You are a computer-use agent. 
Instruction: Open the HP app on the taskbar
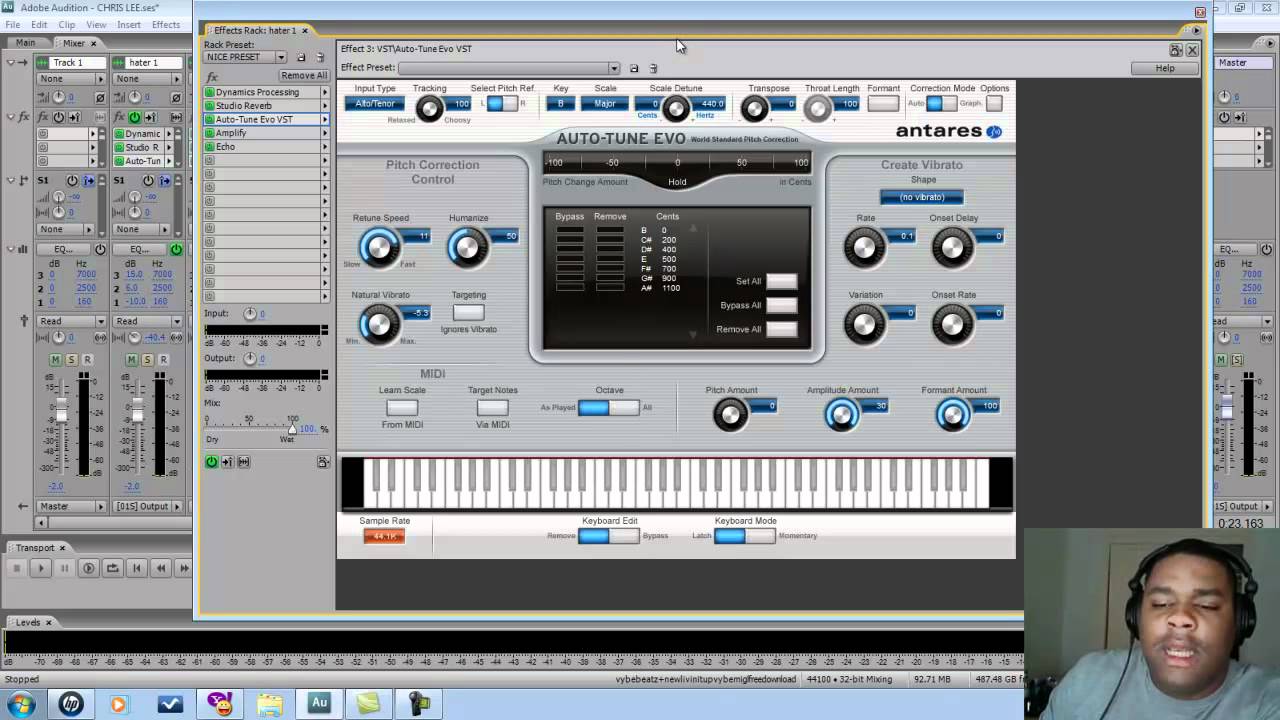point(70,703)
